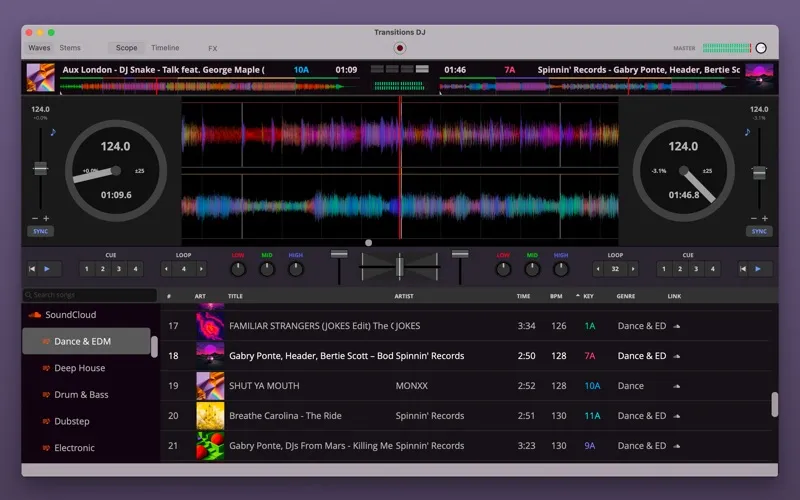The width and height of the screenshot is (800, 500).
Task: Click the left deck plus pitch nudge
Action: click(46, 218)
